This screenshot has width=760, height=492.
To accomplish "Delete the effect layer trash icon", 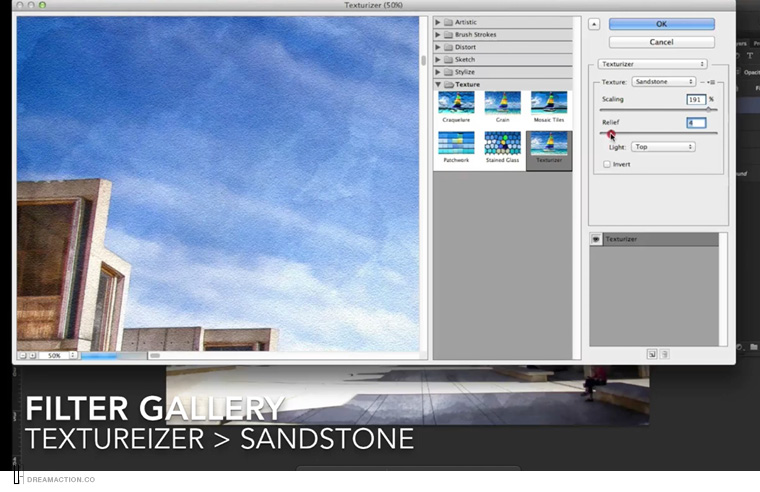I will (x=665, y=354).
